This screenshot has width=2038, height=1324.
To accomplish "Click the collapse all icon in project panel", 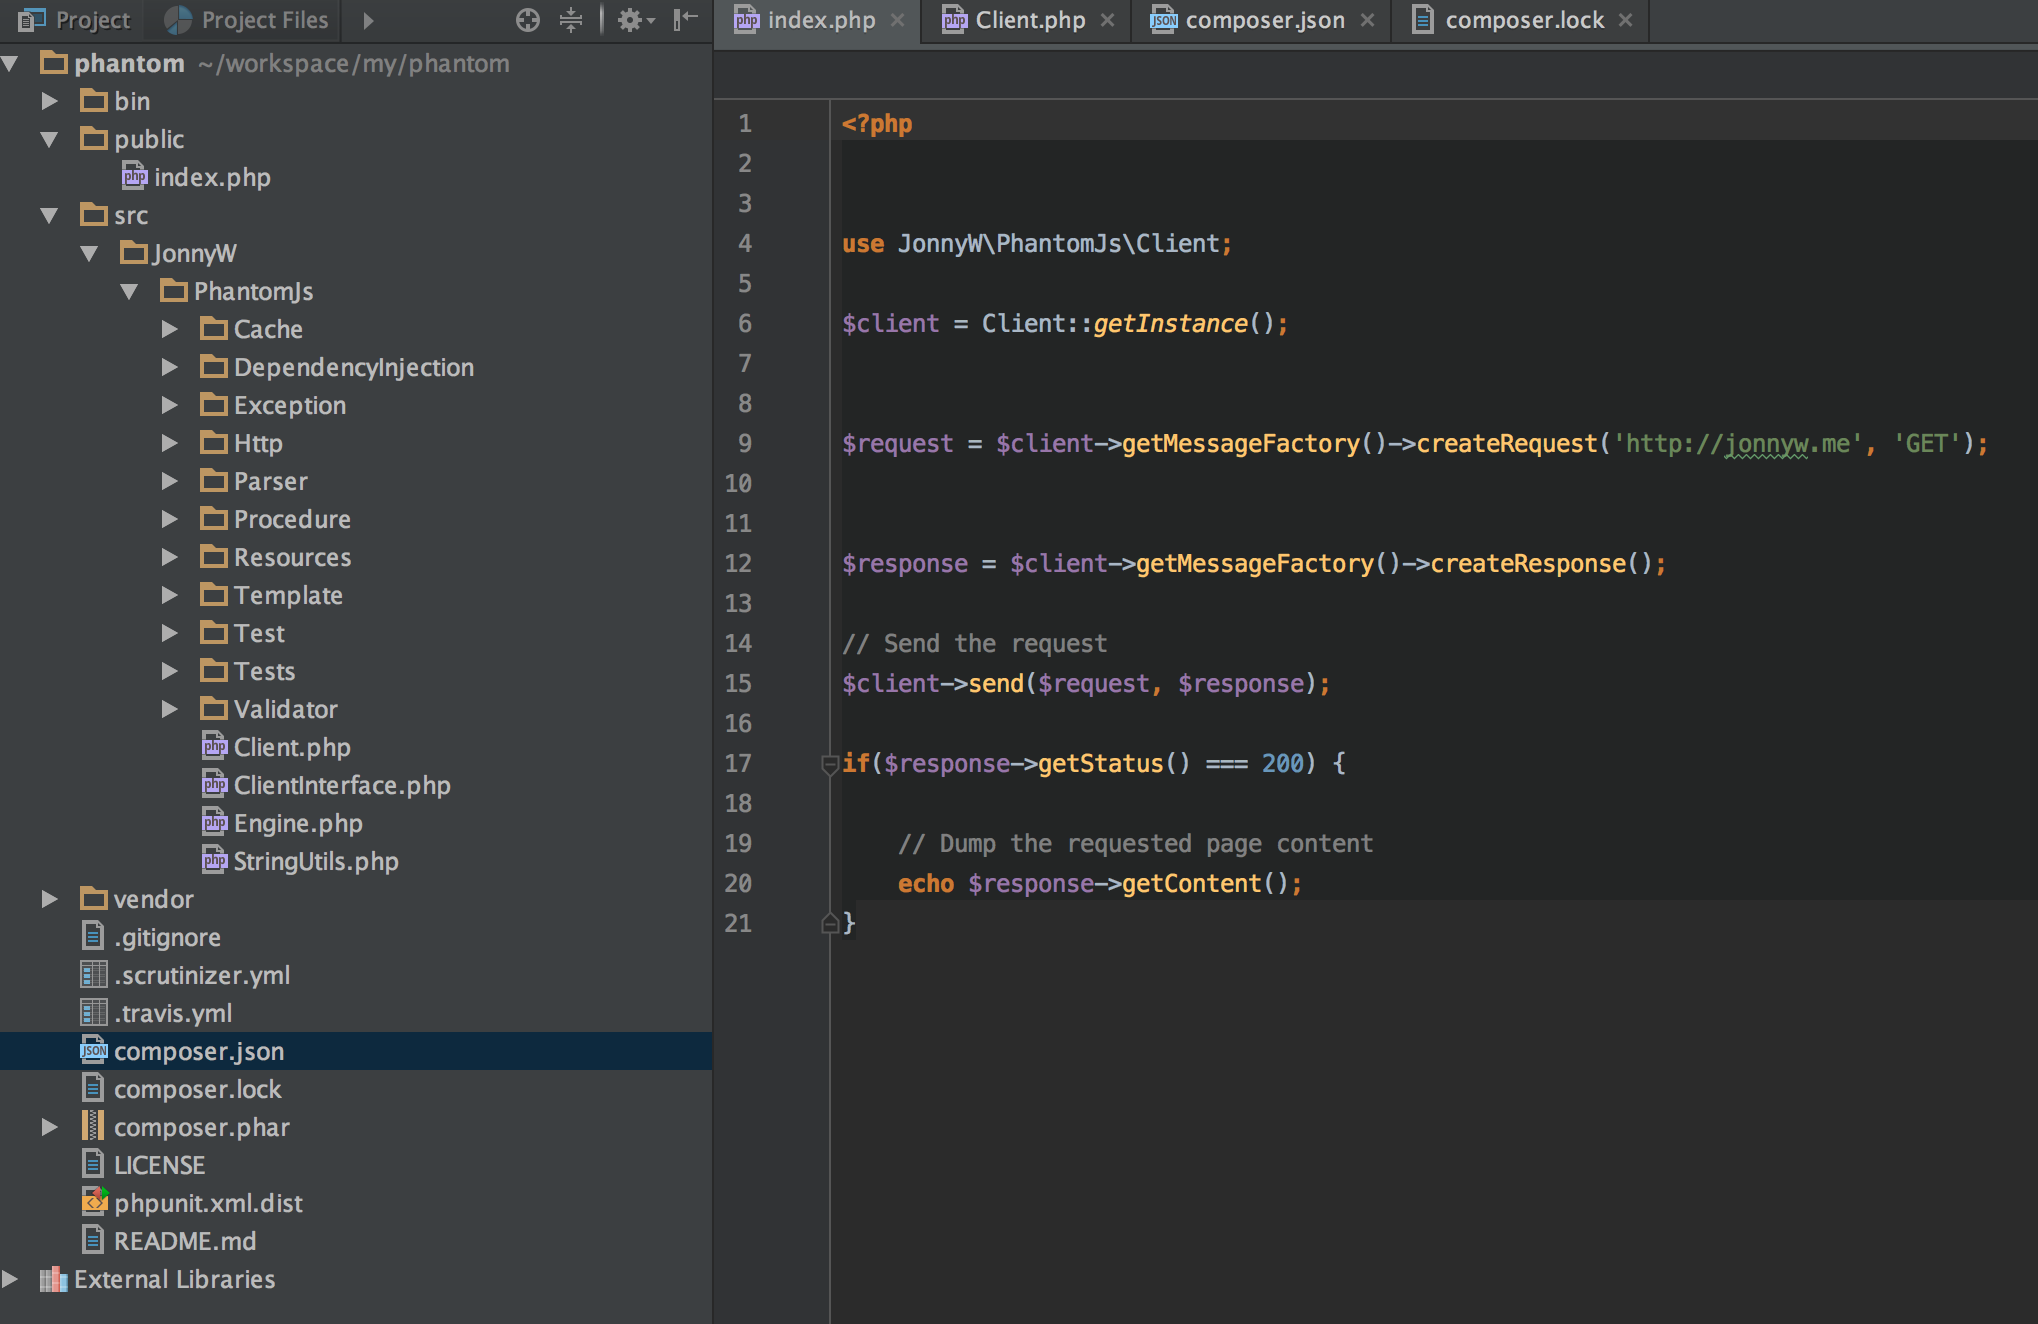I will tap(571, 20).
